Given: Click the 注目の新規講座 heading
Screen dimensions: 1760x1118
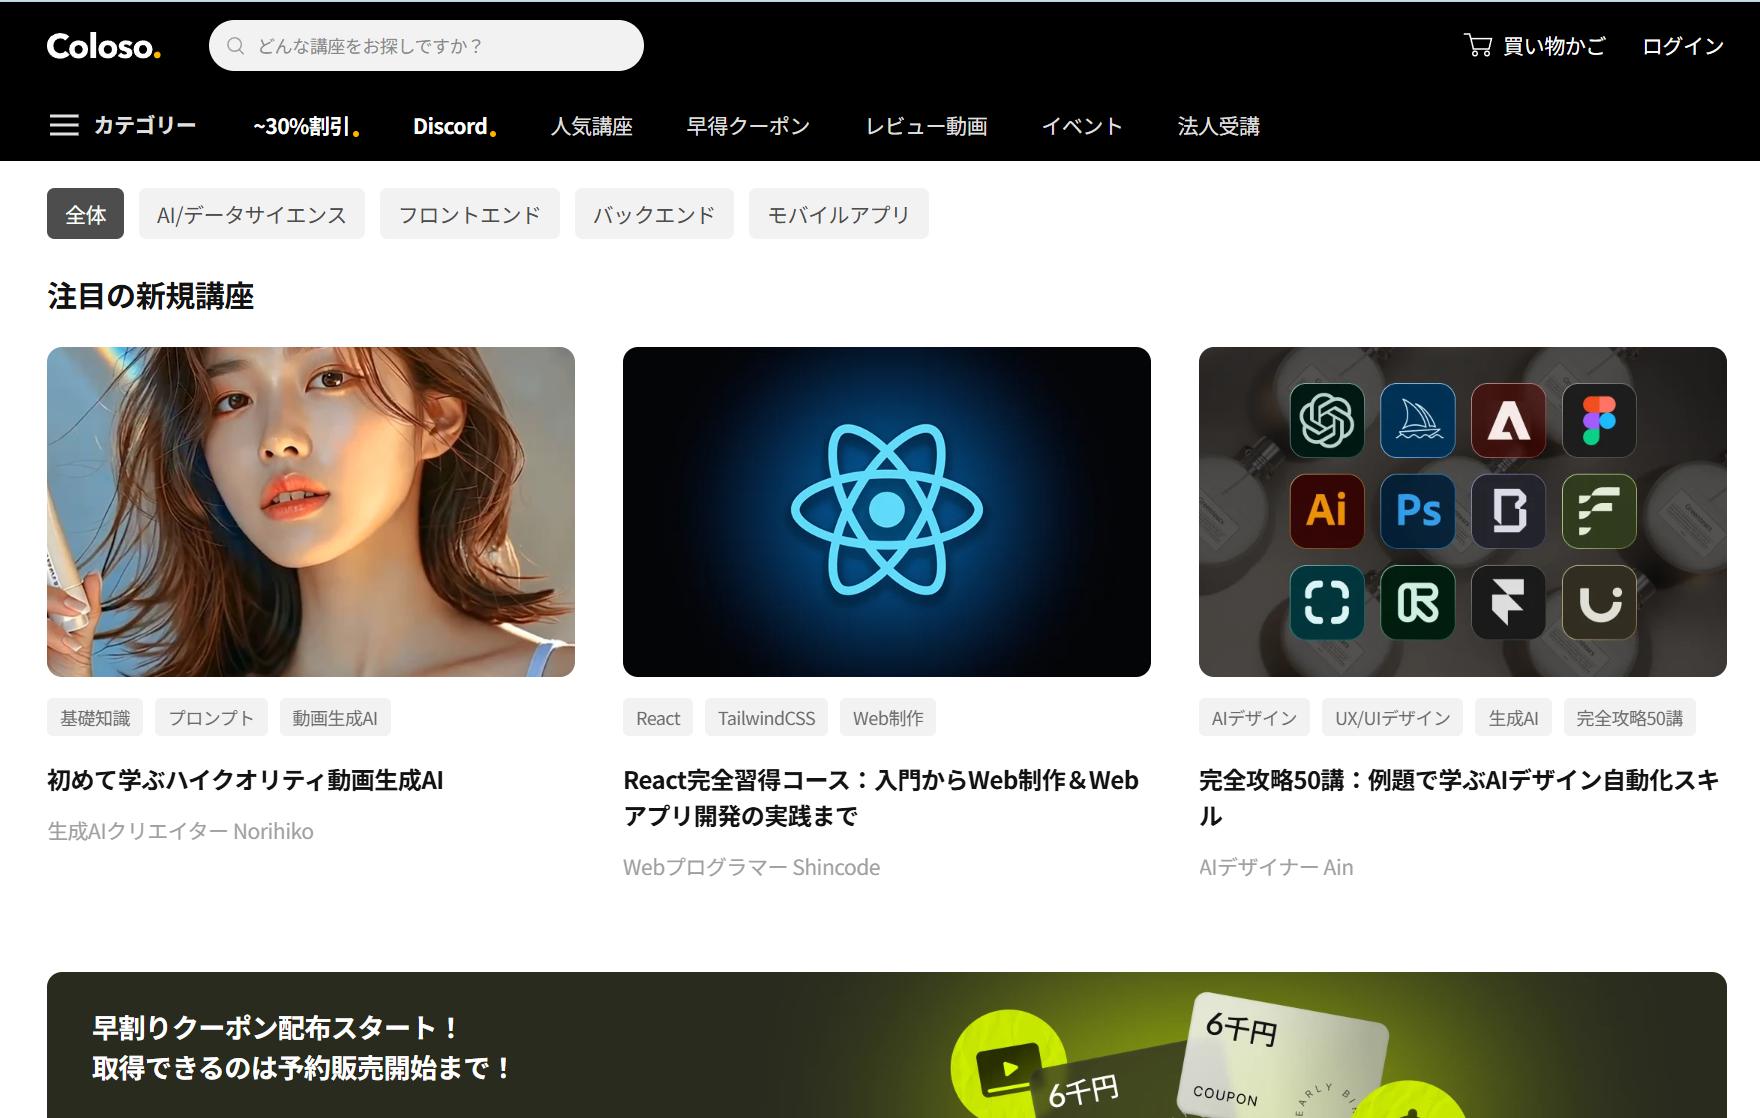Looking at the screenshot, I should (x=150, y=296).
